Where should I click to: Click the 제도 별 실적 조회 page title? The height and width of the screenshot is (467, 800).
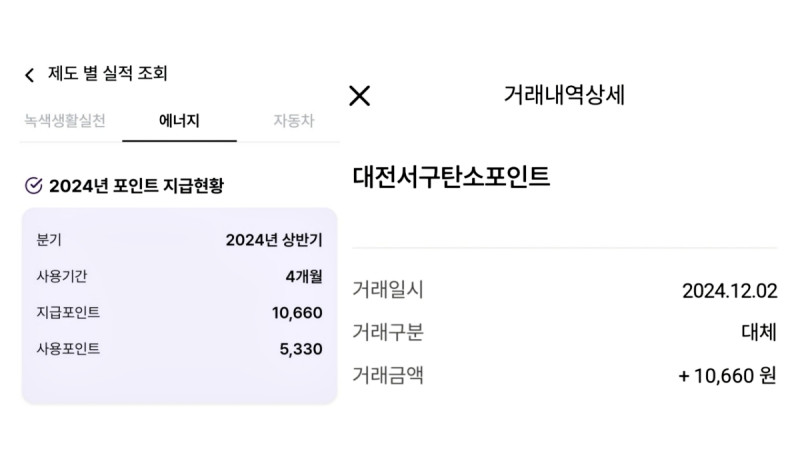pos(108,73)
